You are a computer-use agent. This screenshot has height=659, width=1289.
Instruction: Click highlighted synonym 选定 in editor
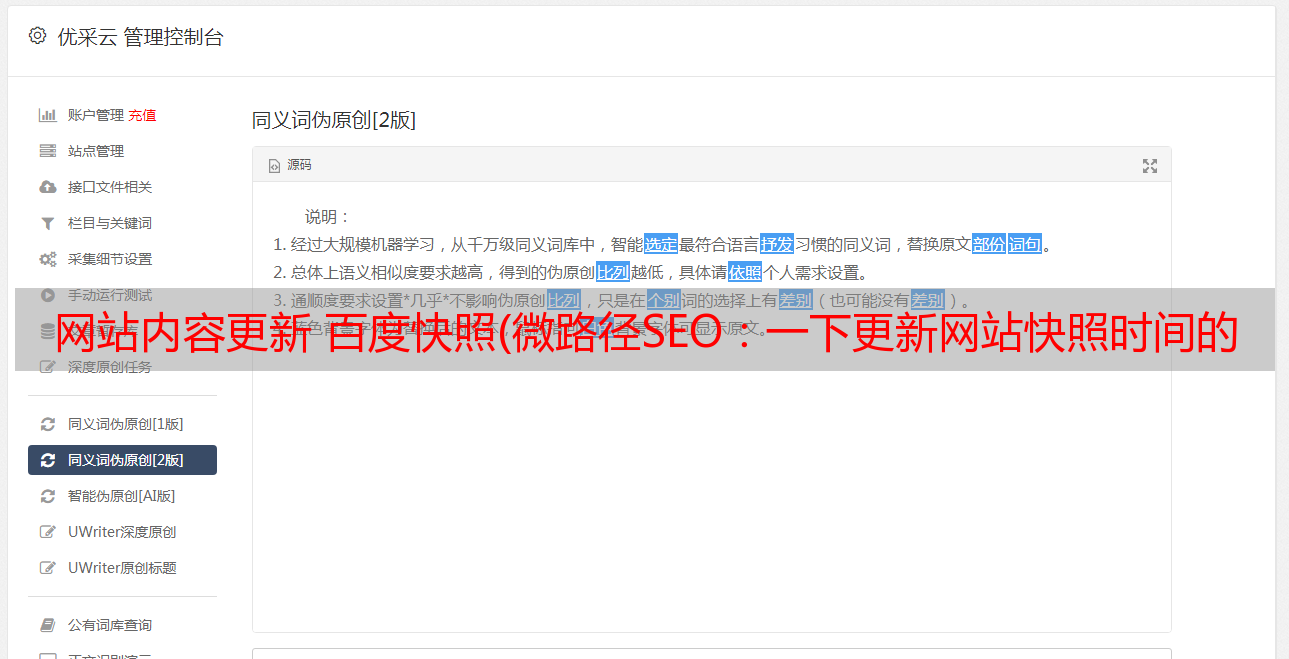(x=661, y=244)
